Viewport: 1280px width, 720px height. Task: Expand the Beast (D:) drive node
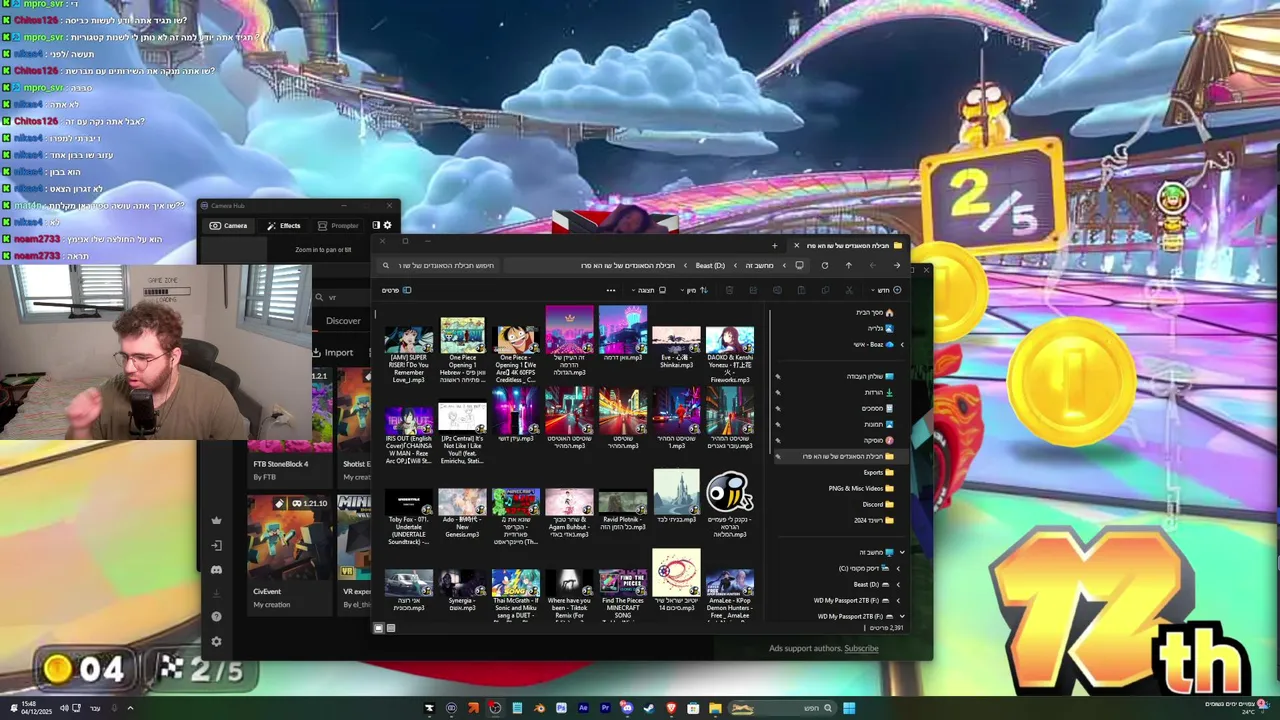898,584
